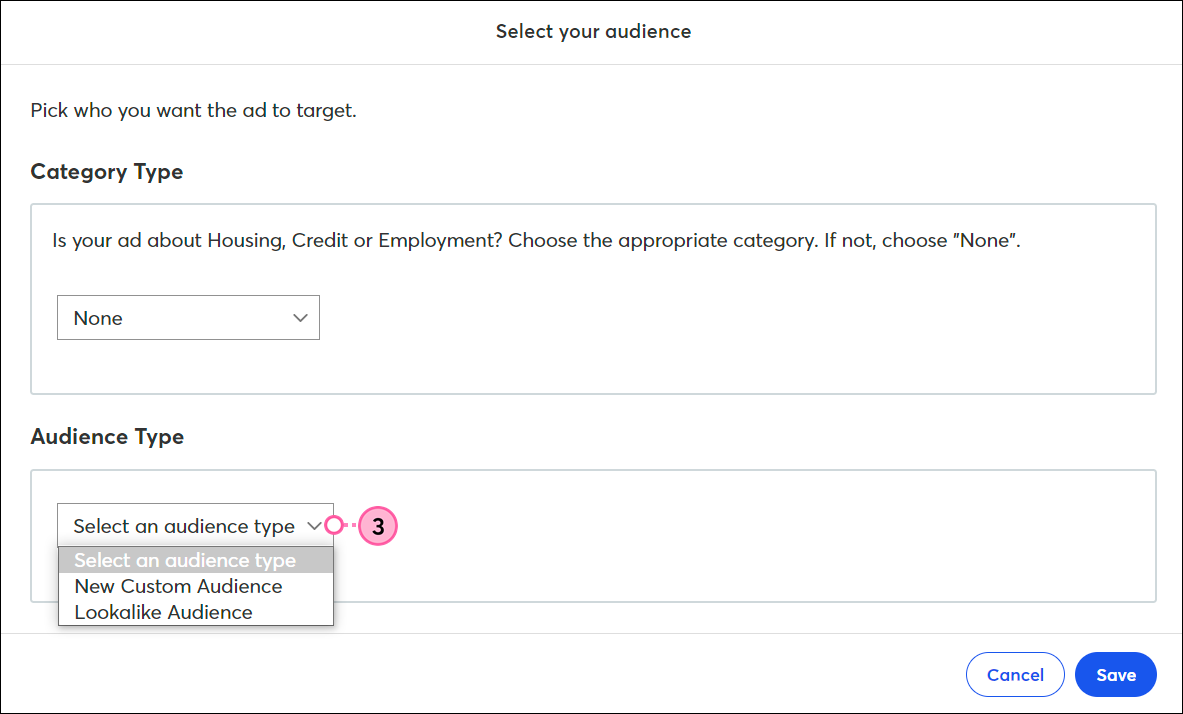Click the Pick who you want the ad to target text
This screenshot has width=1183, height=714.
coord(193,111)
